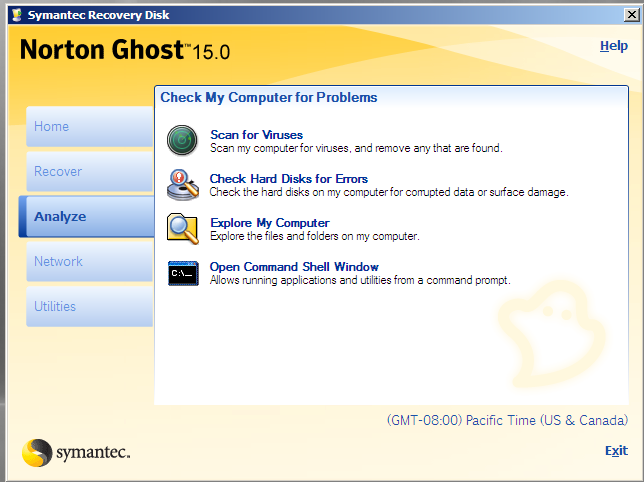This screenshot has width=644, height=482.
Task: Click the Exit link
Action: coord(616,451)
